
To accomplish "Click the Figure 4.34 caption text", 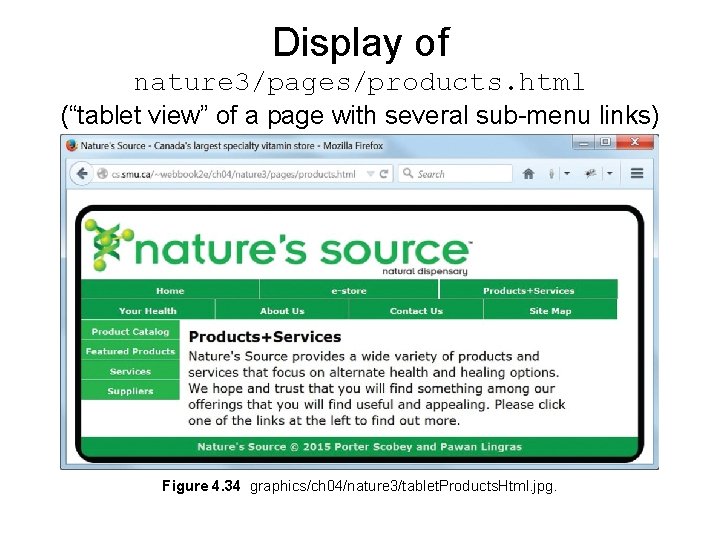I will pyautogui.click(x=359, y=486).
